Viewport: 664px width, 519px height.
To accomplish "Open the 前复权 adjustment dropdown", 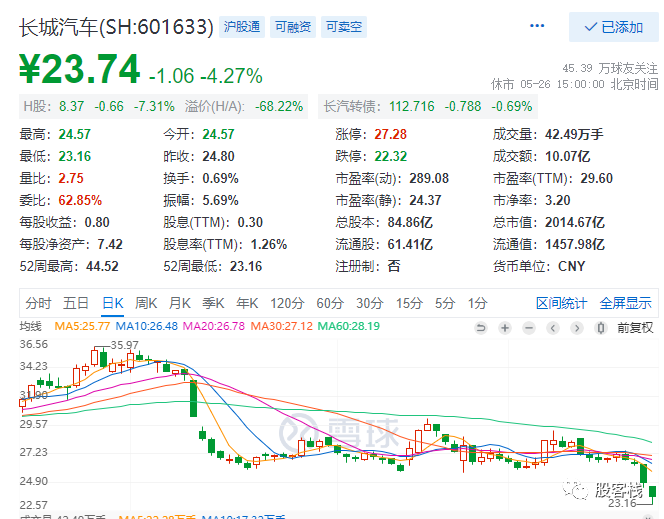I will click(x=635, y=328).
